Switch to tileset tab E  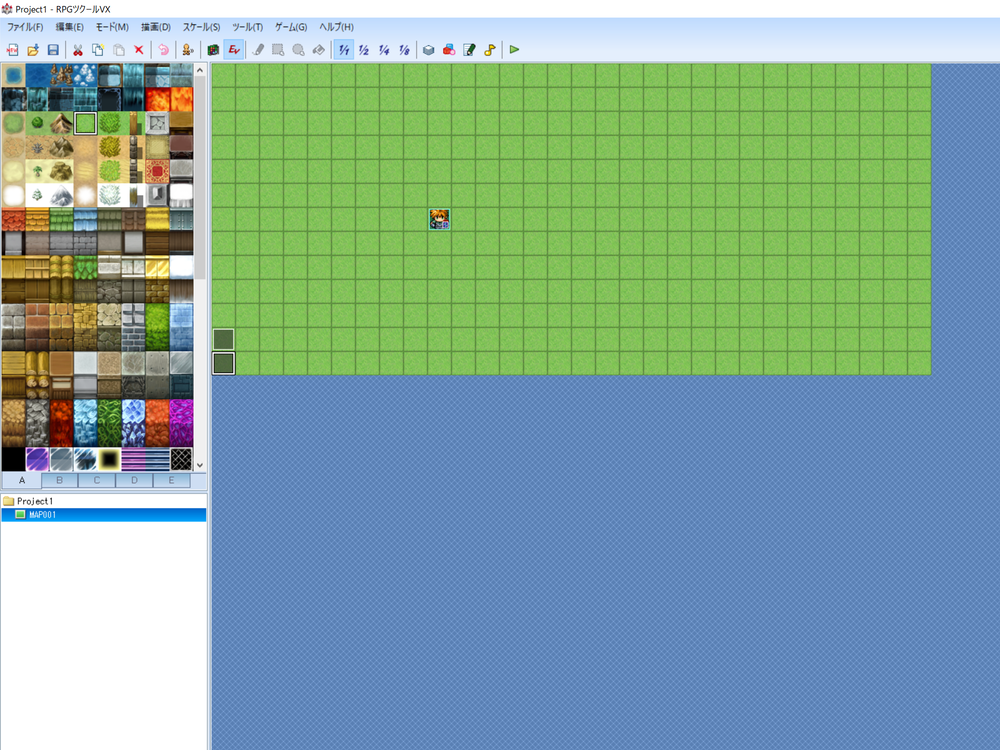tap(172, 480)
